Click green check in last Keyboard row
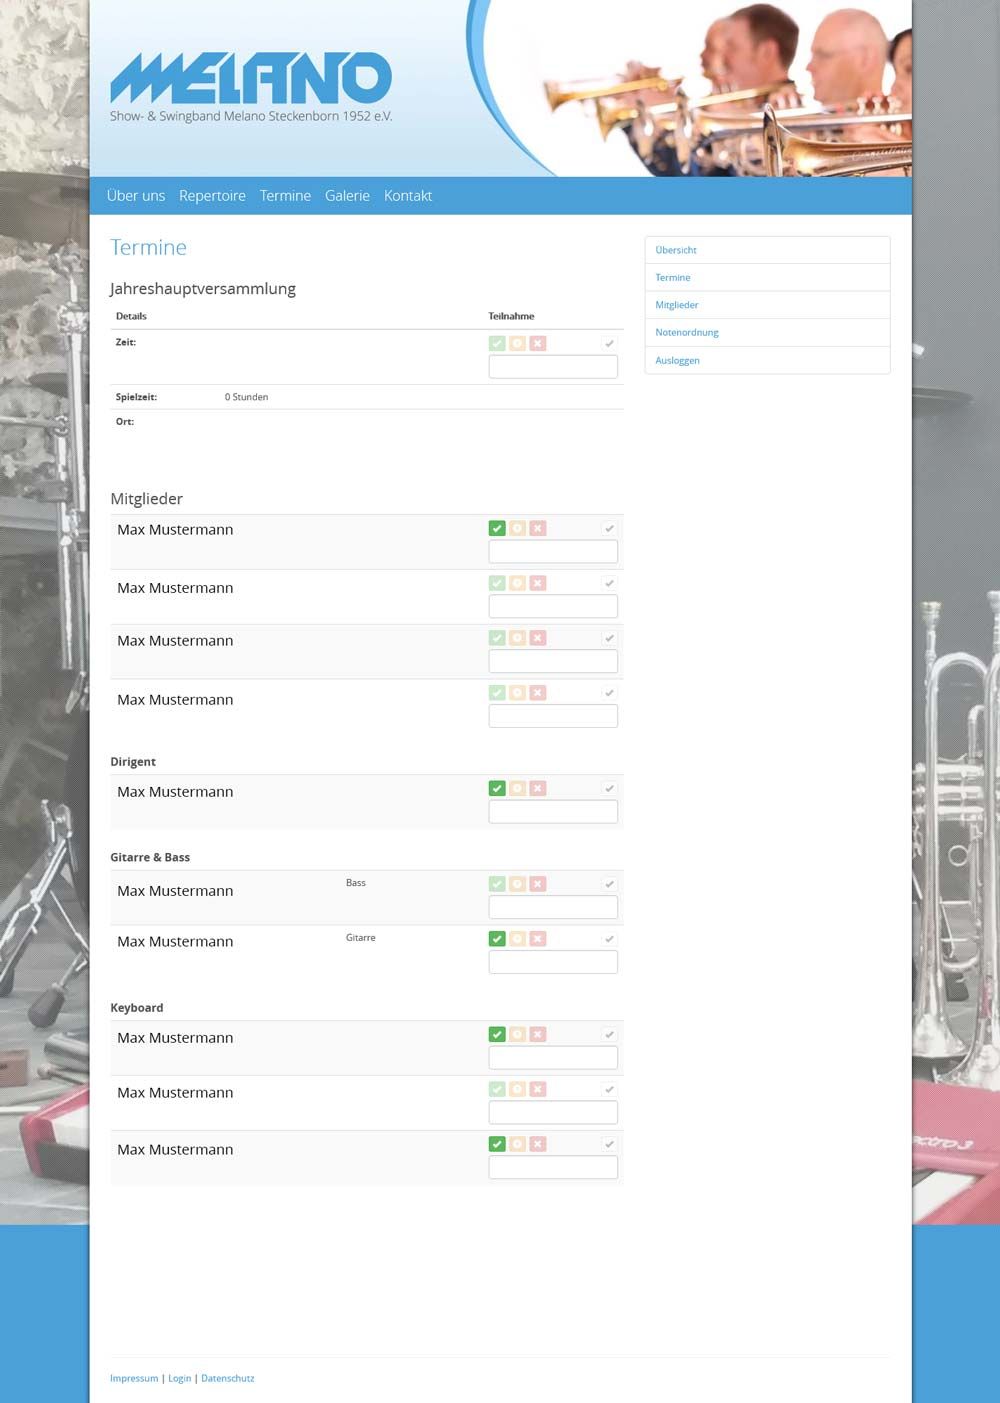 [x=497, y=1144]
